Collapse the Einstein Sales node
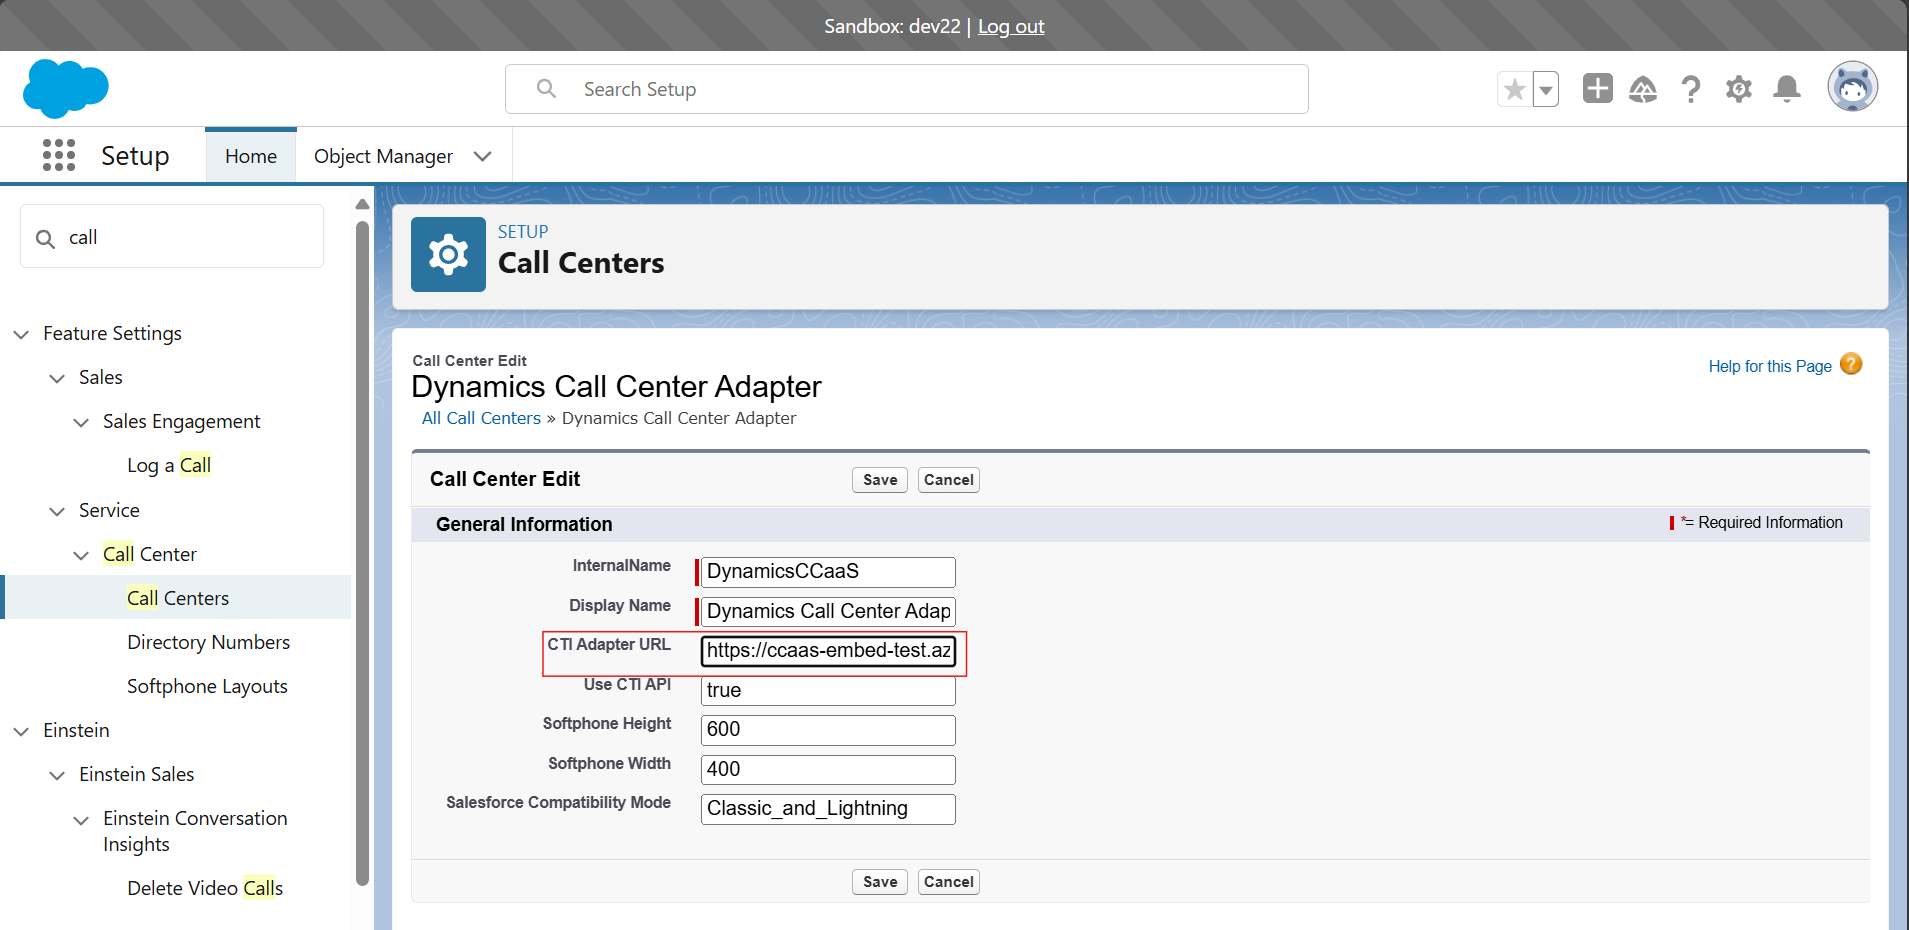Viewport: 1909px width, 930px height. (x=57, y=775)
